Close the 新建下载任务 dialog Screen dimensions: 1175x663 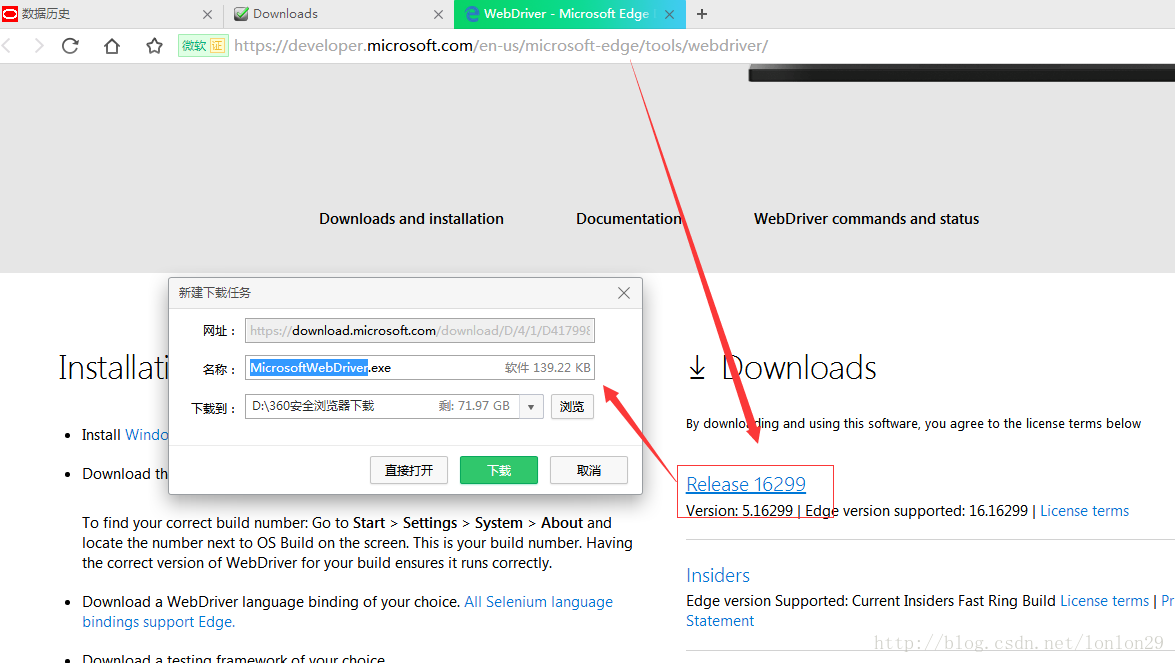tap(623, 293)
